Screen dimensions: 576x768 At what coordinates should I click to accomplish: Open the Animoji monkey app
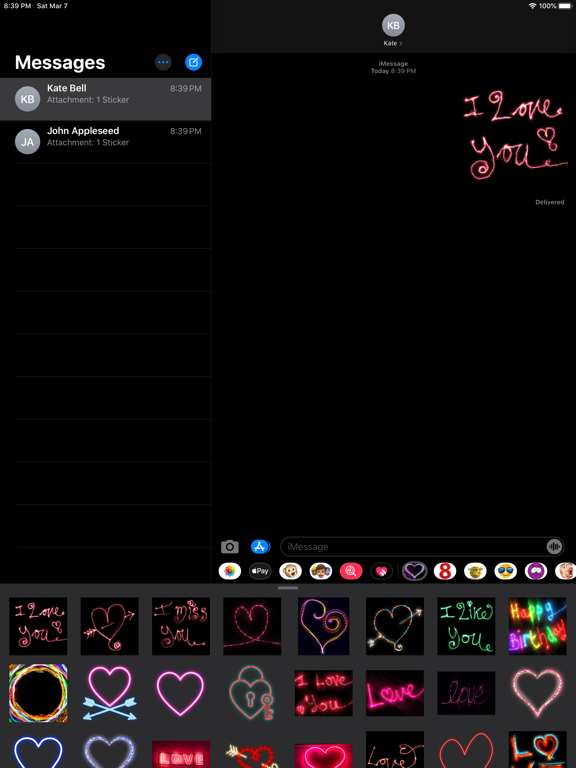click(290, 571)
